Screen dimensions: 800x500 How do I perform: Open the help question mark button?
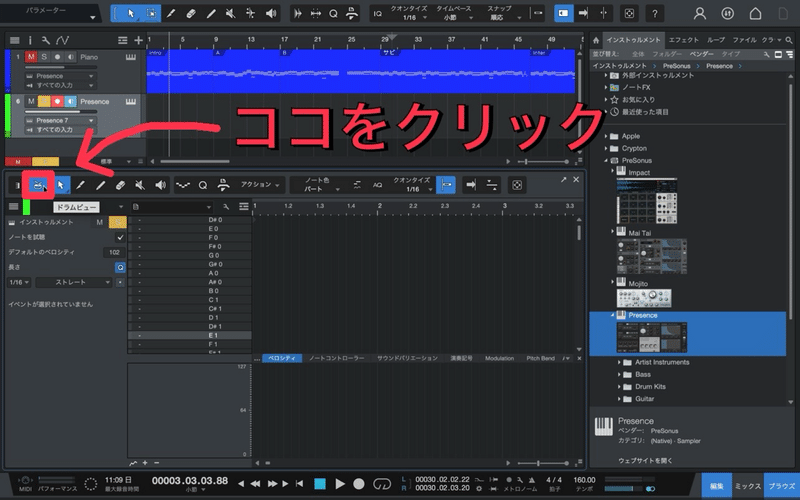tap(655, 14)
